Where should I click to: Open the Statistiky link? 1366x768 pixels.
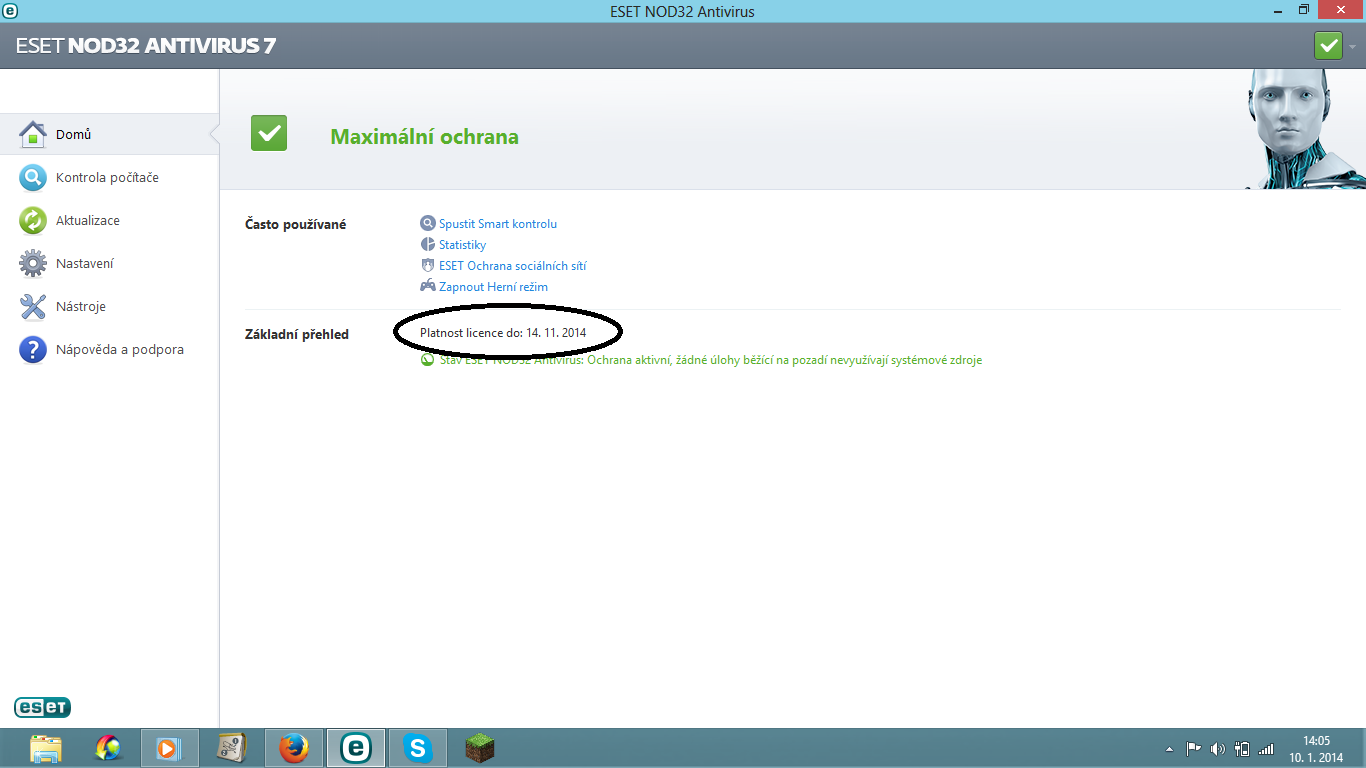click(462, 245)
